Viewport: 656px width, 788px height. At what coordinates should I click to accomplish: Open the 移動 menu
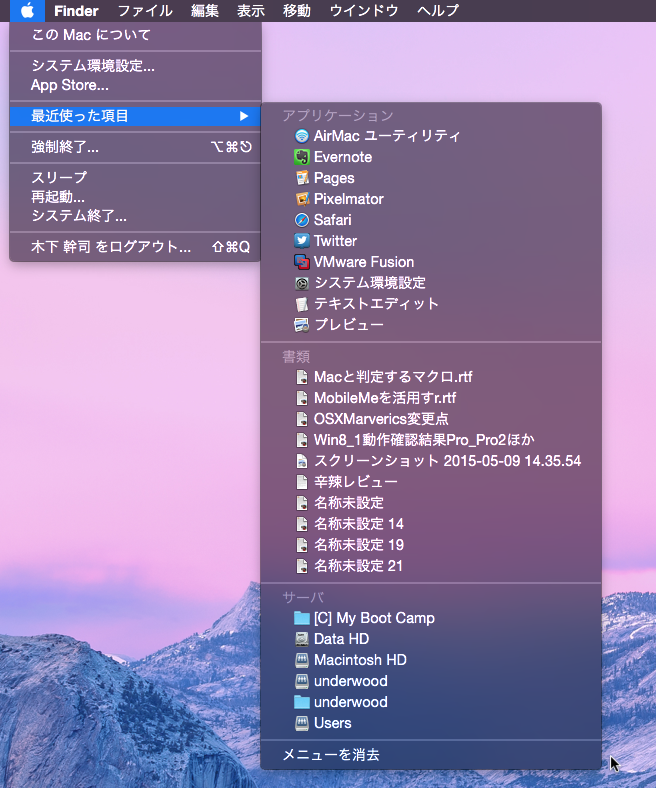[297, 11]
